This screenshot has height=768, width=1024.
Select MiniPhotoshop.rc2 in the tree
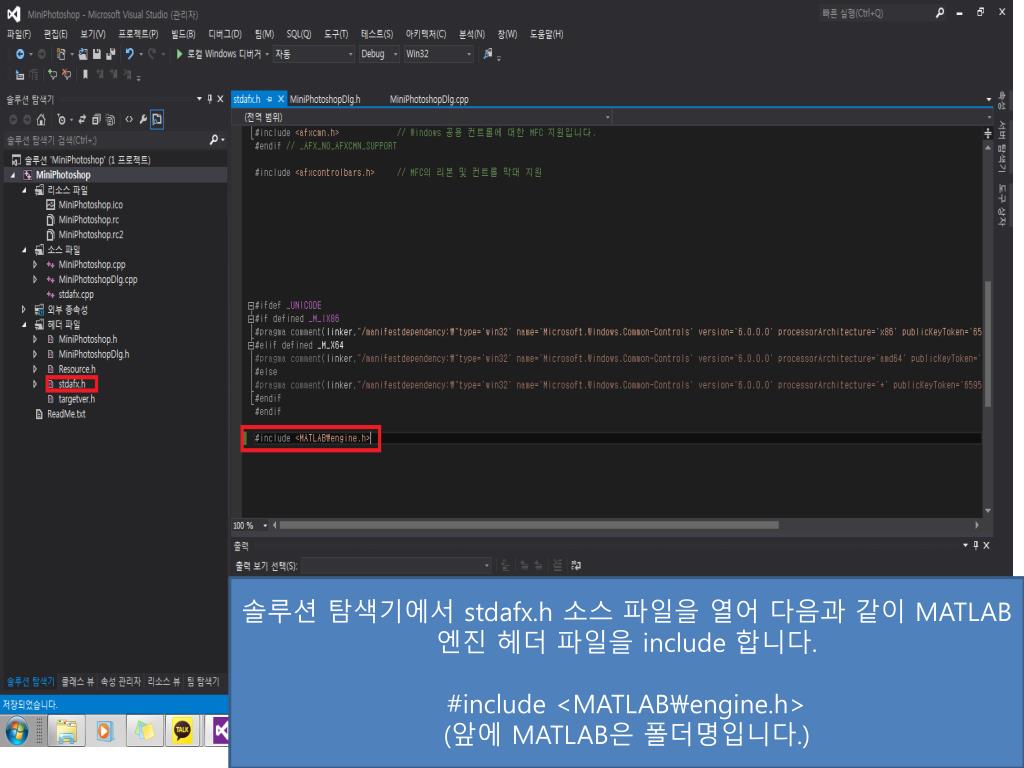[91, 235]
